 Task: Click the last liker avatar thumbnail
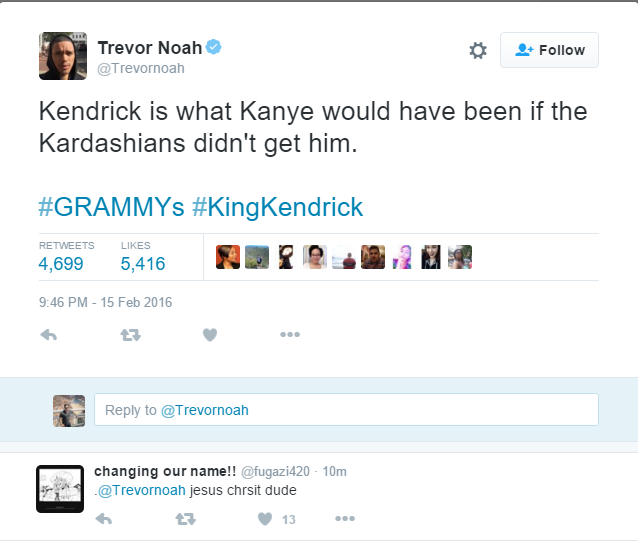click(x=460, y=257)
